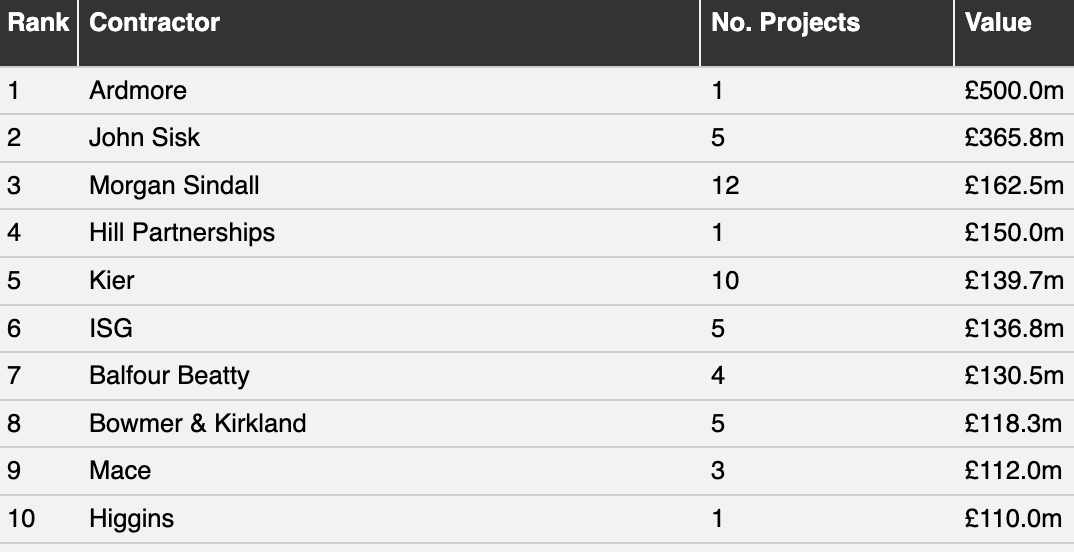Click the Higgins contractor cell
Image resolution: width=1074 pixels, height=552 pixels.
(132, 518)
